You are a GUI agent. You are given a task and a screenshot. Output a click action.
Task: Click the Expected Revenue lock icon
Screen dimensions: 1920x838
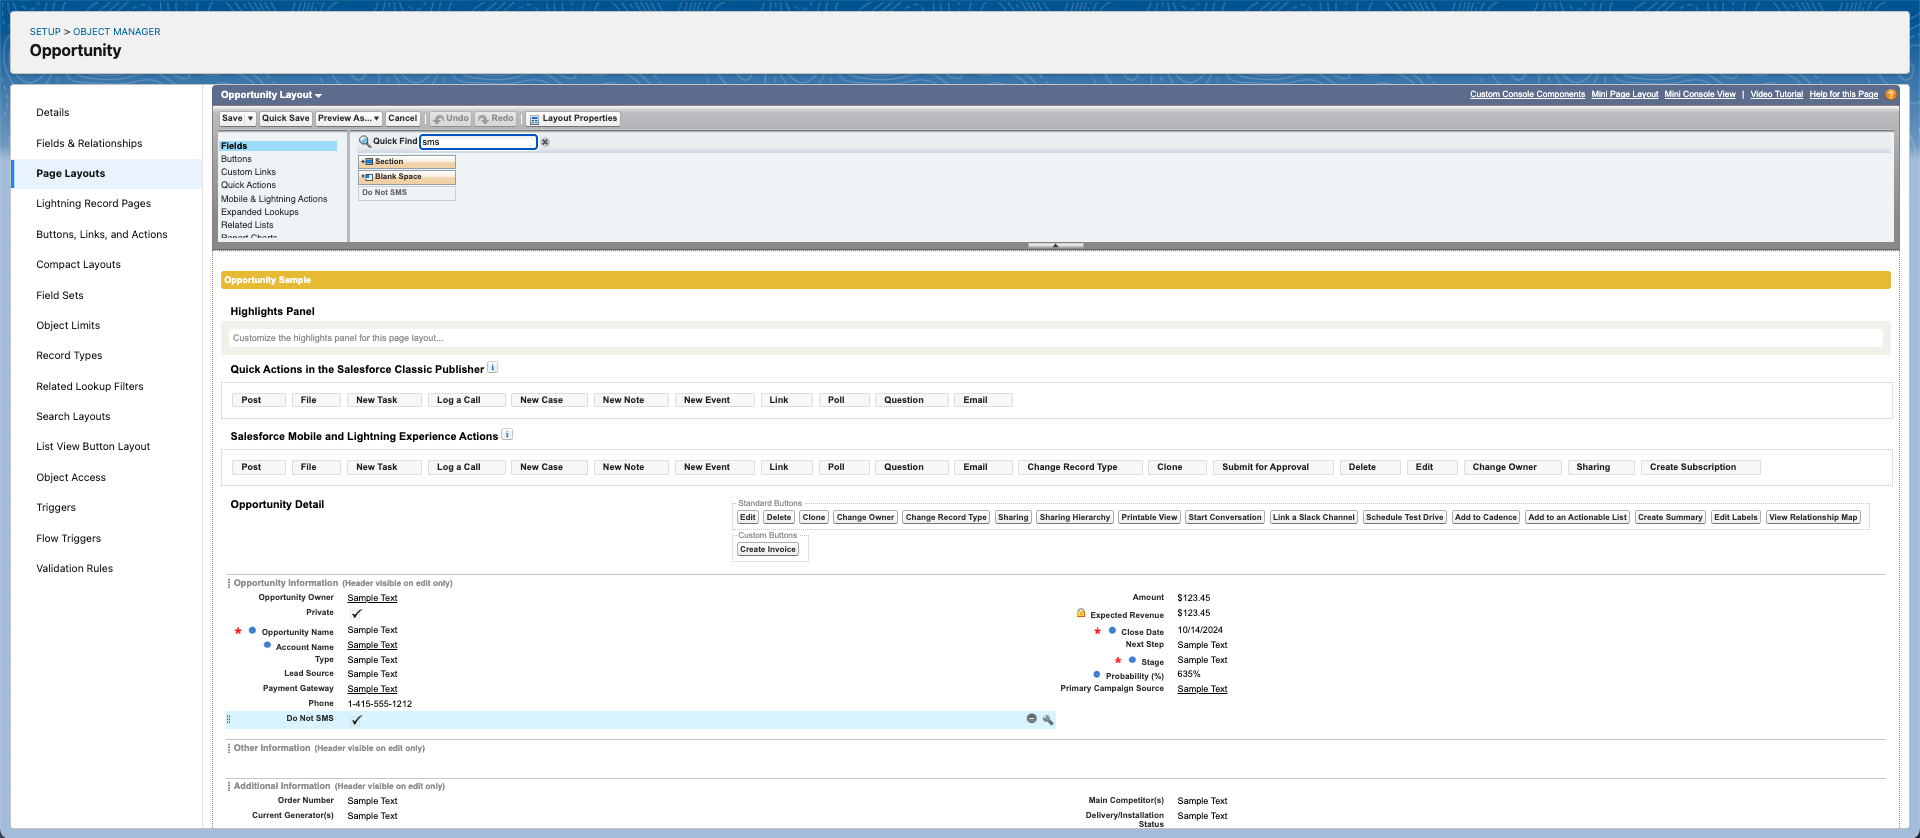point(1081,613)
